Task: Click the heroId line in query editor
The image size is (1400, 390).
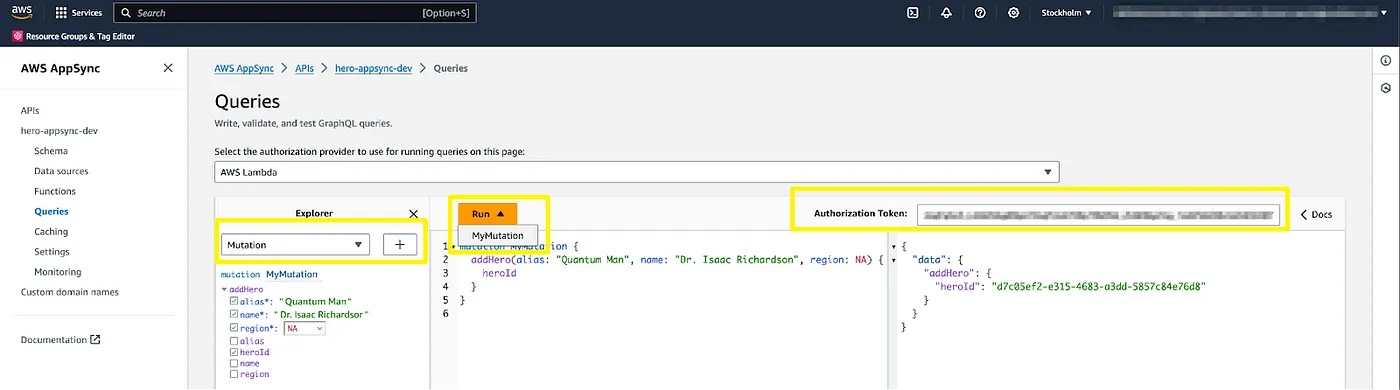Action: tap(500, 272)
